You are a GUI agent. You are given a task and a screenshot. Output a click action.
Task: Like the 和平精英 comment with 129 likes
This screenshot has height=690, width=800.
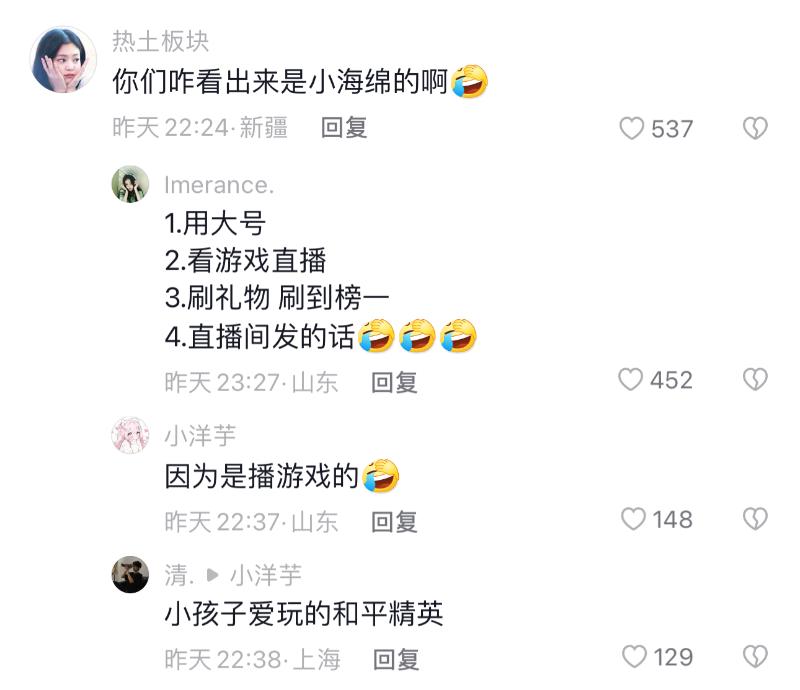tap(635, 656)
